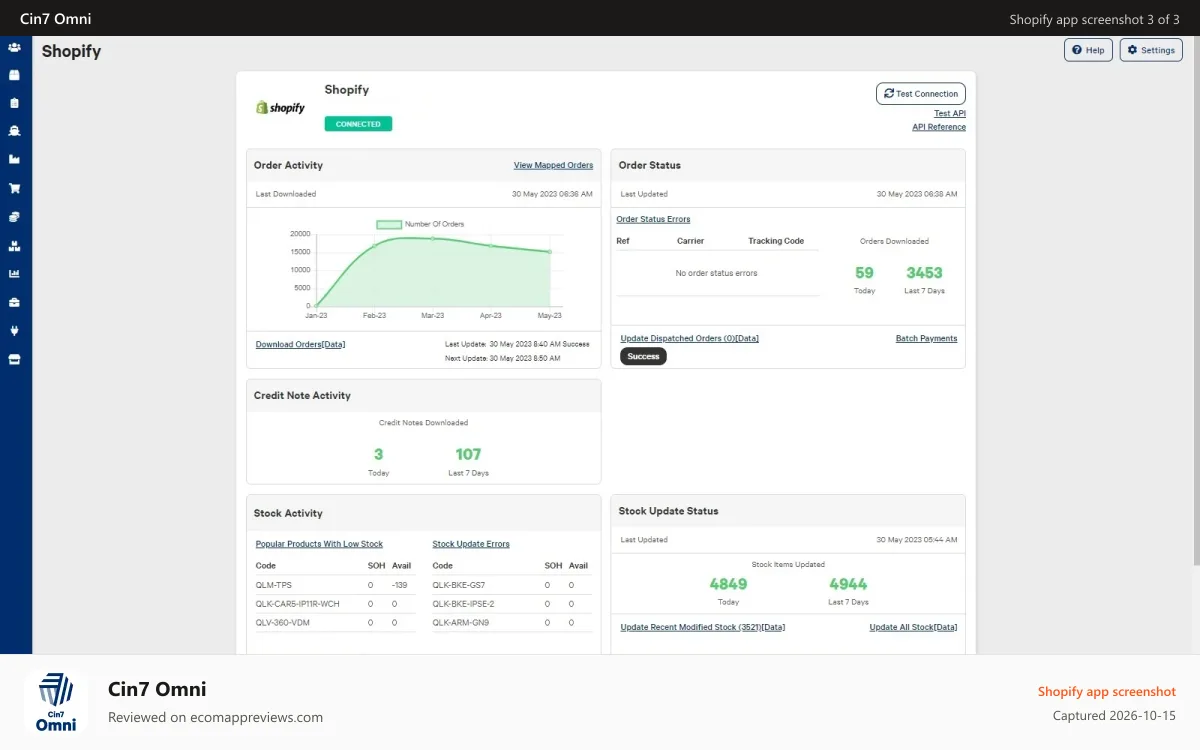
Task: Select the QLM-TPS product code
Action: click(274, 585)
